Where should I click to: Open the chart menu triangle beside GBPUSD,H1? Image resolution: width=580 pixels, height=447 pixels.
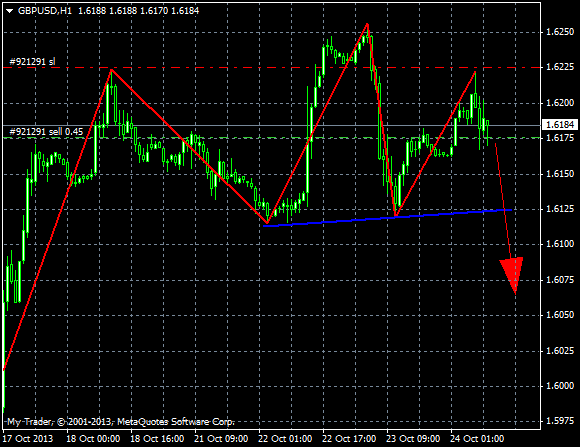click(10, 11)
